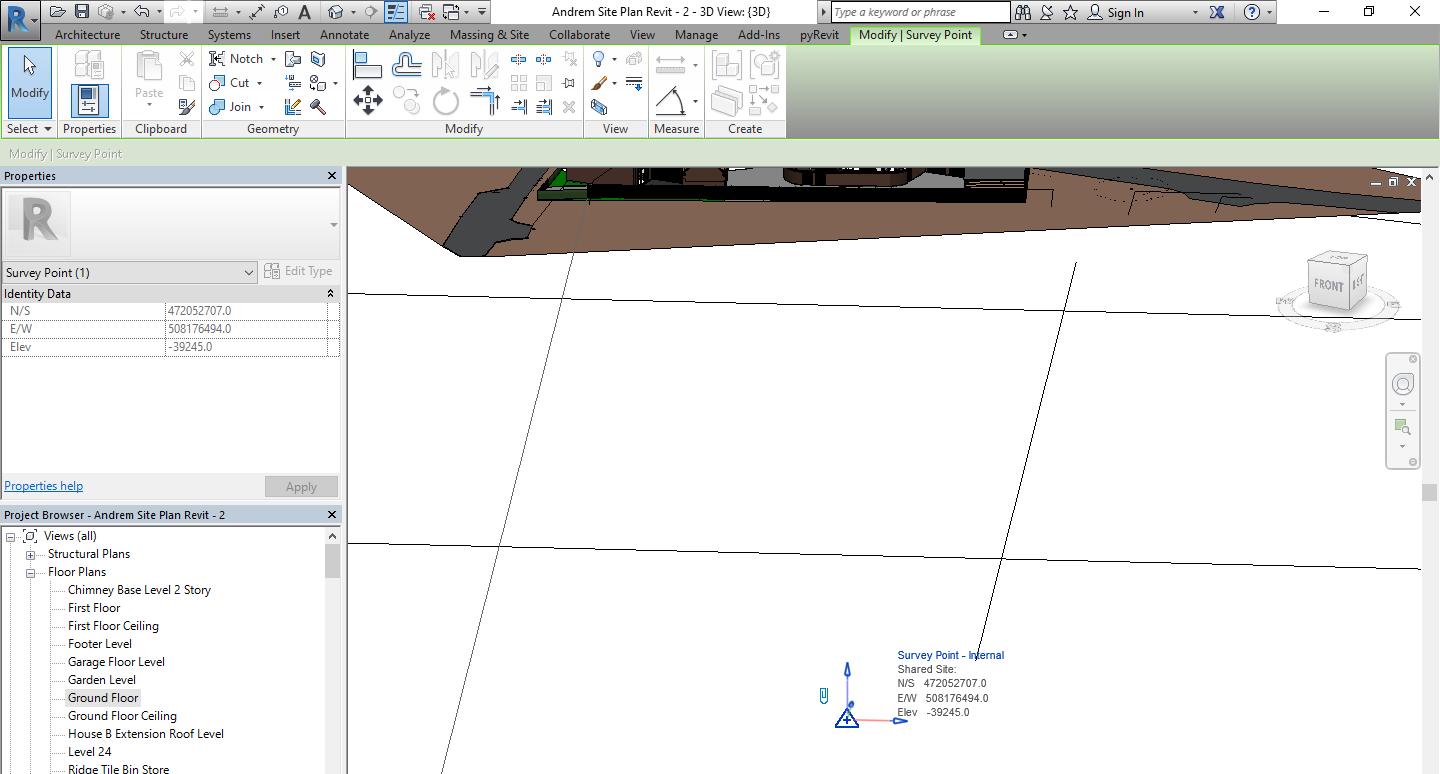Click the Elev value field -39245.0
This screenshot has width=1440, height=774.
(245, 347)
